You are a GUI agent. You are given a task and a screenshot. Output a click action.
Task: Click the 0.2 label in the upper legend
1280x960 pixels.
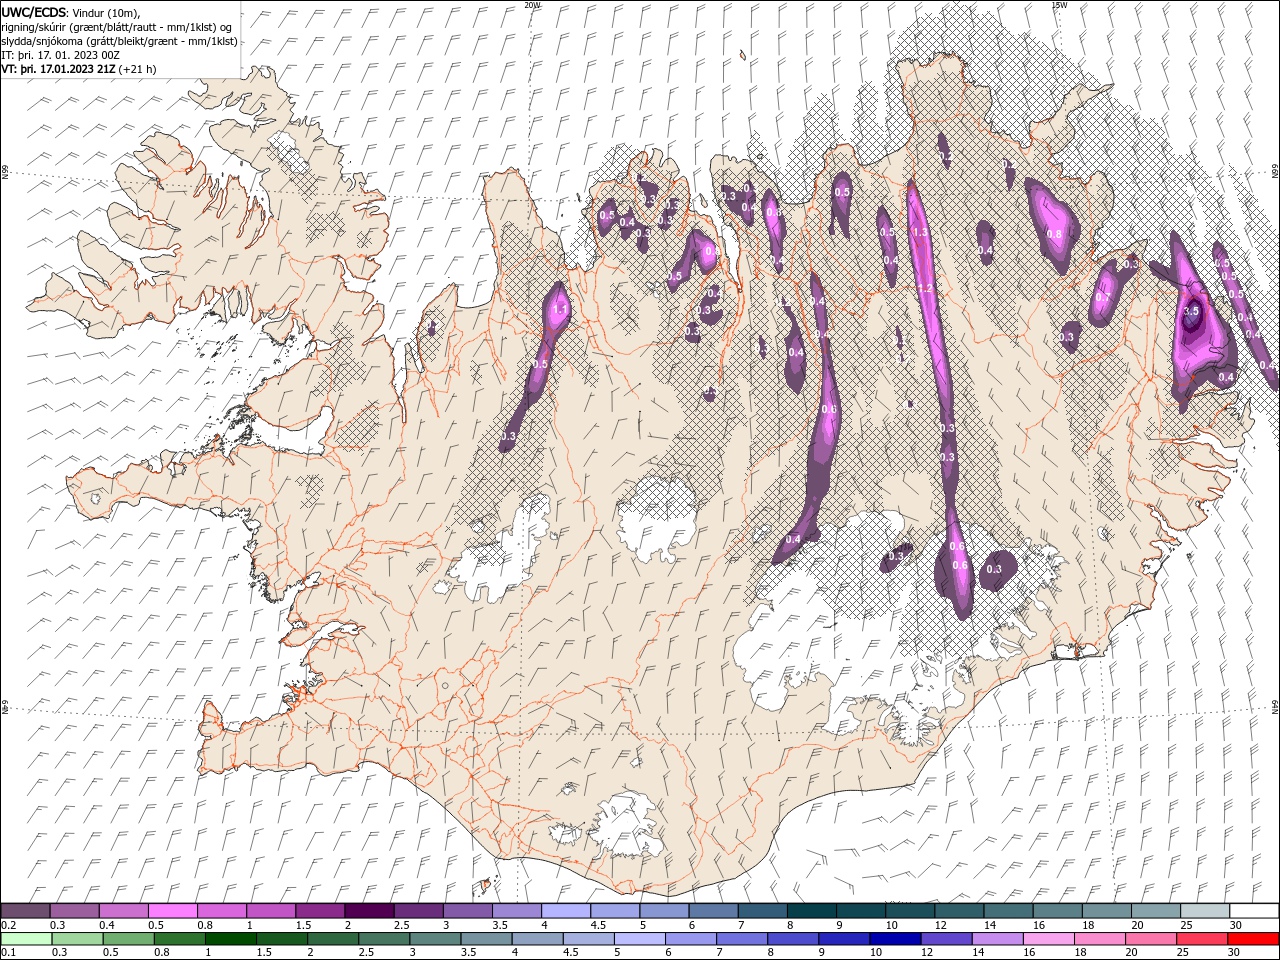8,925
